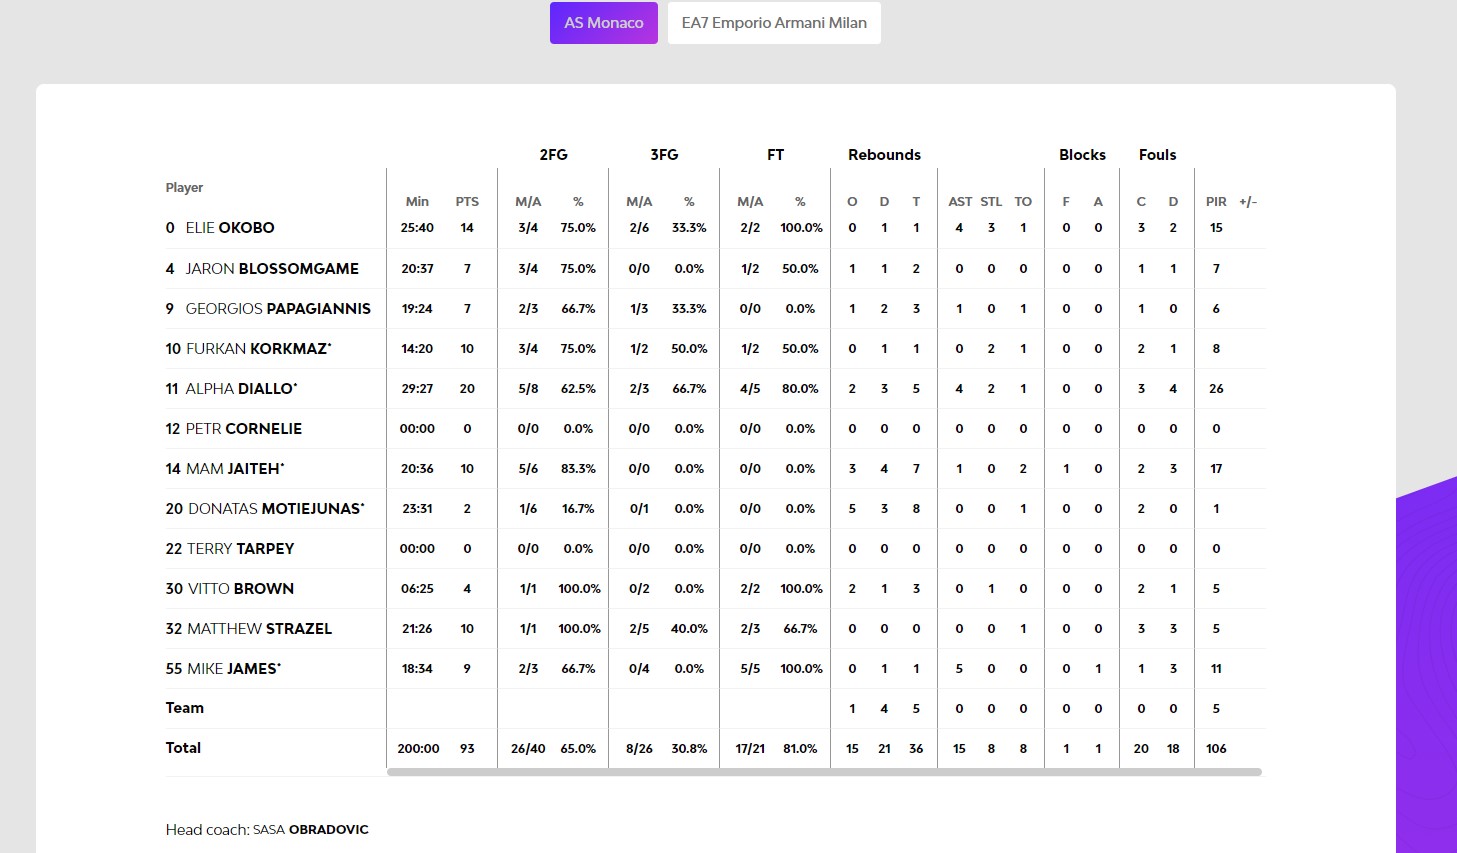Click Jaiteh's 2FG percentage 83.3%
1457x853 pixels.
coord(578,468)
